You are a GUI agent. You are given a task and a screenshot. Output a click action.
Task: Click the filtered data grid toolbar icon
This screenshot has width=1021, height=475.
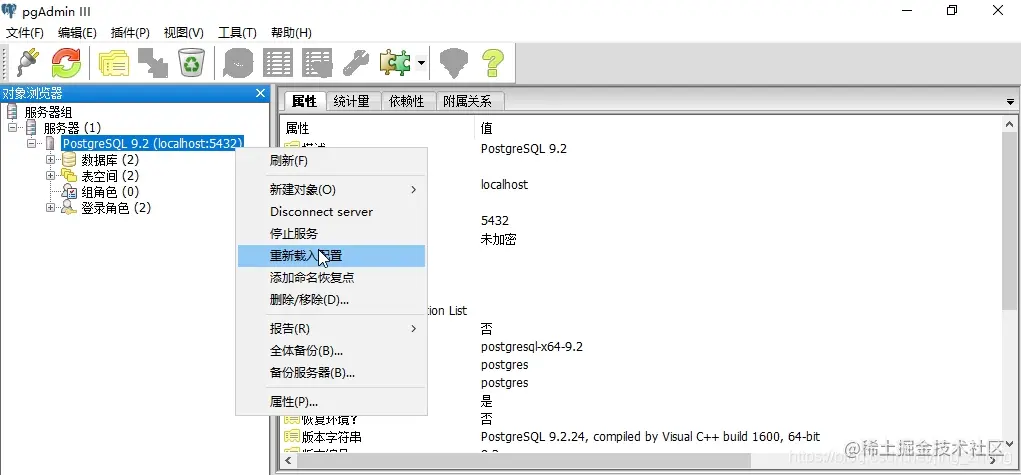coord(317,63)
